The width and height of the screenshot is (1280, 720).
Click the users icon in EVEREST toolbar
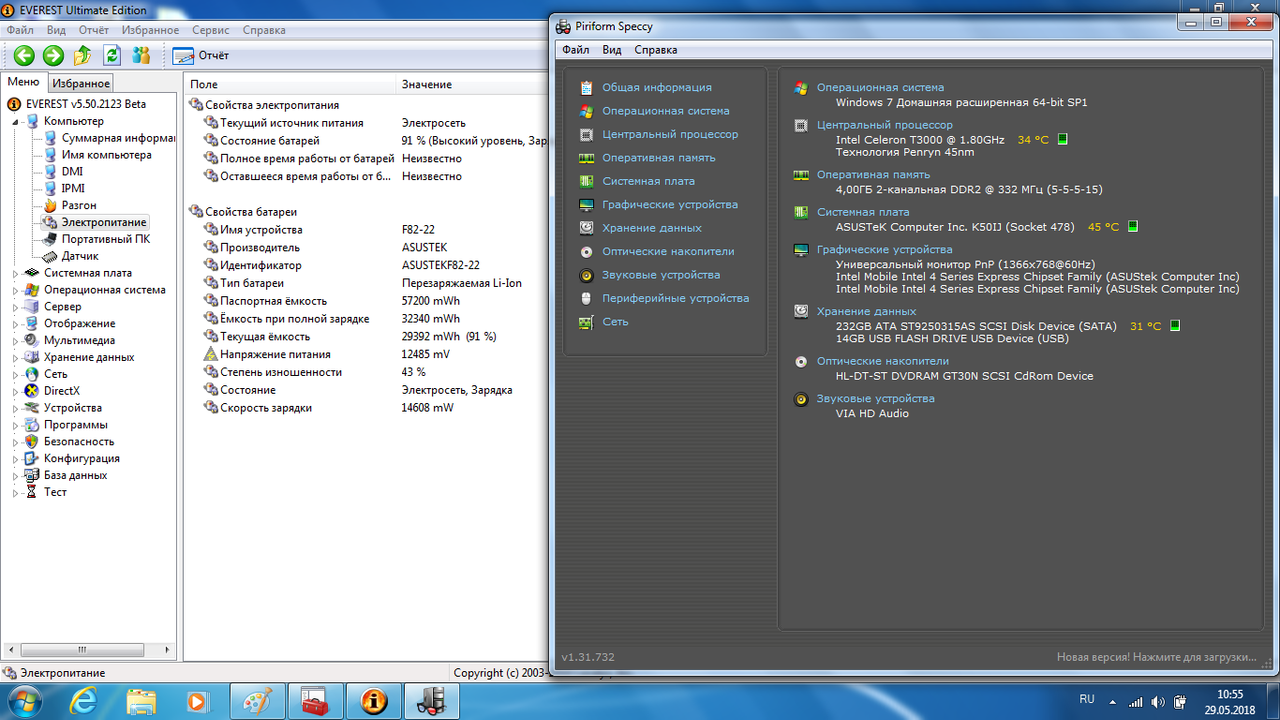pyautogui.click(x=142, y=56)
